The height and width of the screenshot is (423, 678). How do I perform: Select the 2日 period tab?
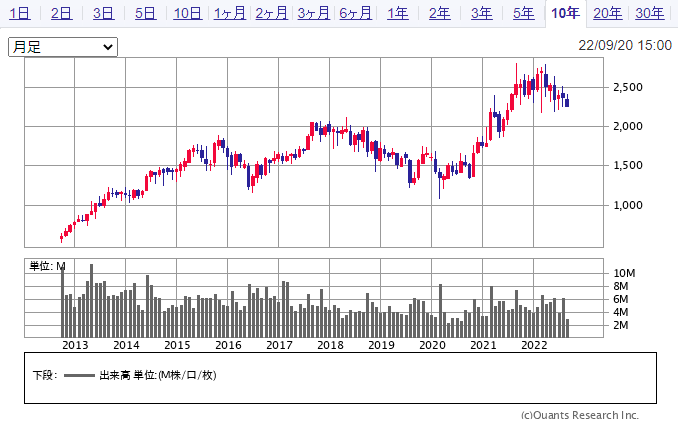pos(61,13)
